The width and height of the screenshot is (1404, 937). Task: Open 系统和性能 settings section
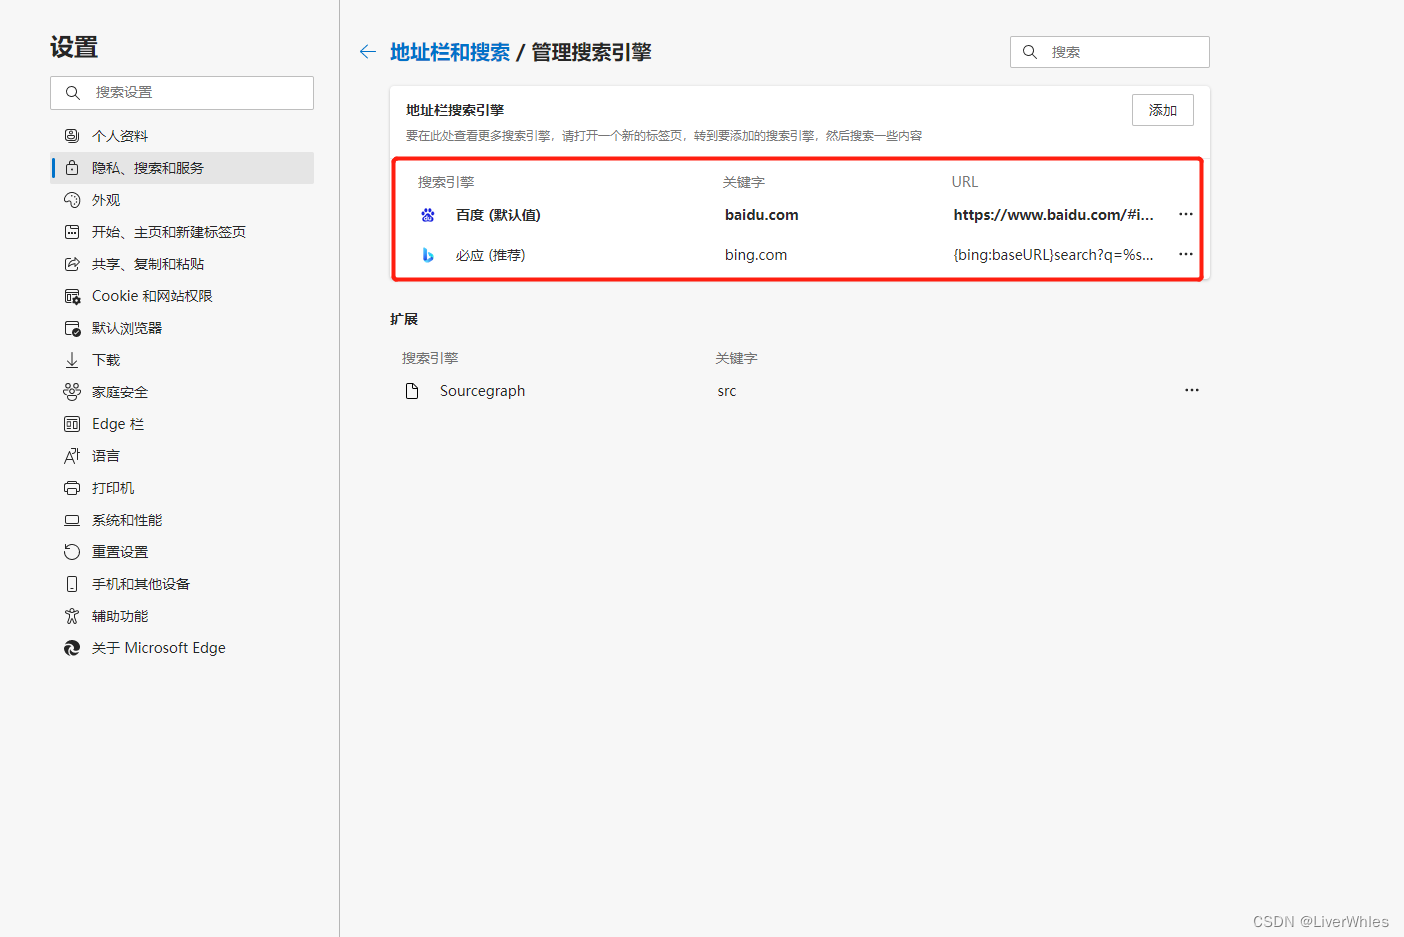coord(182,520)
